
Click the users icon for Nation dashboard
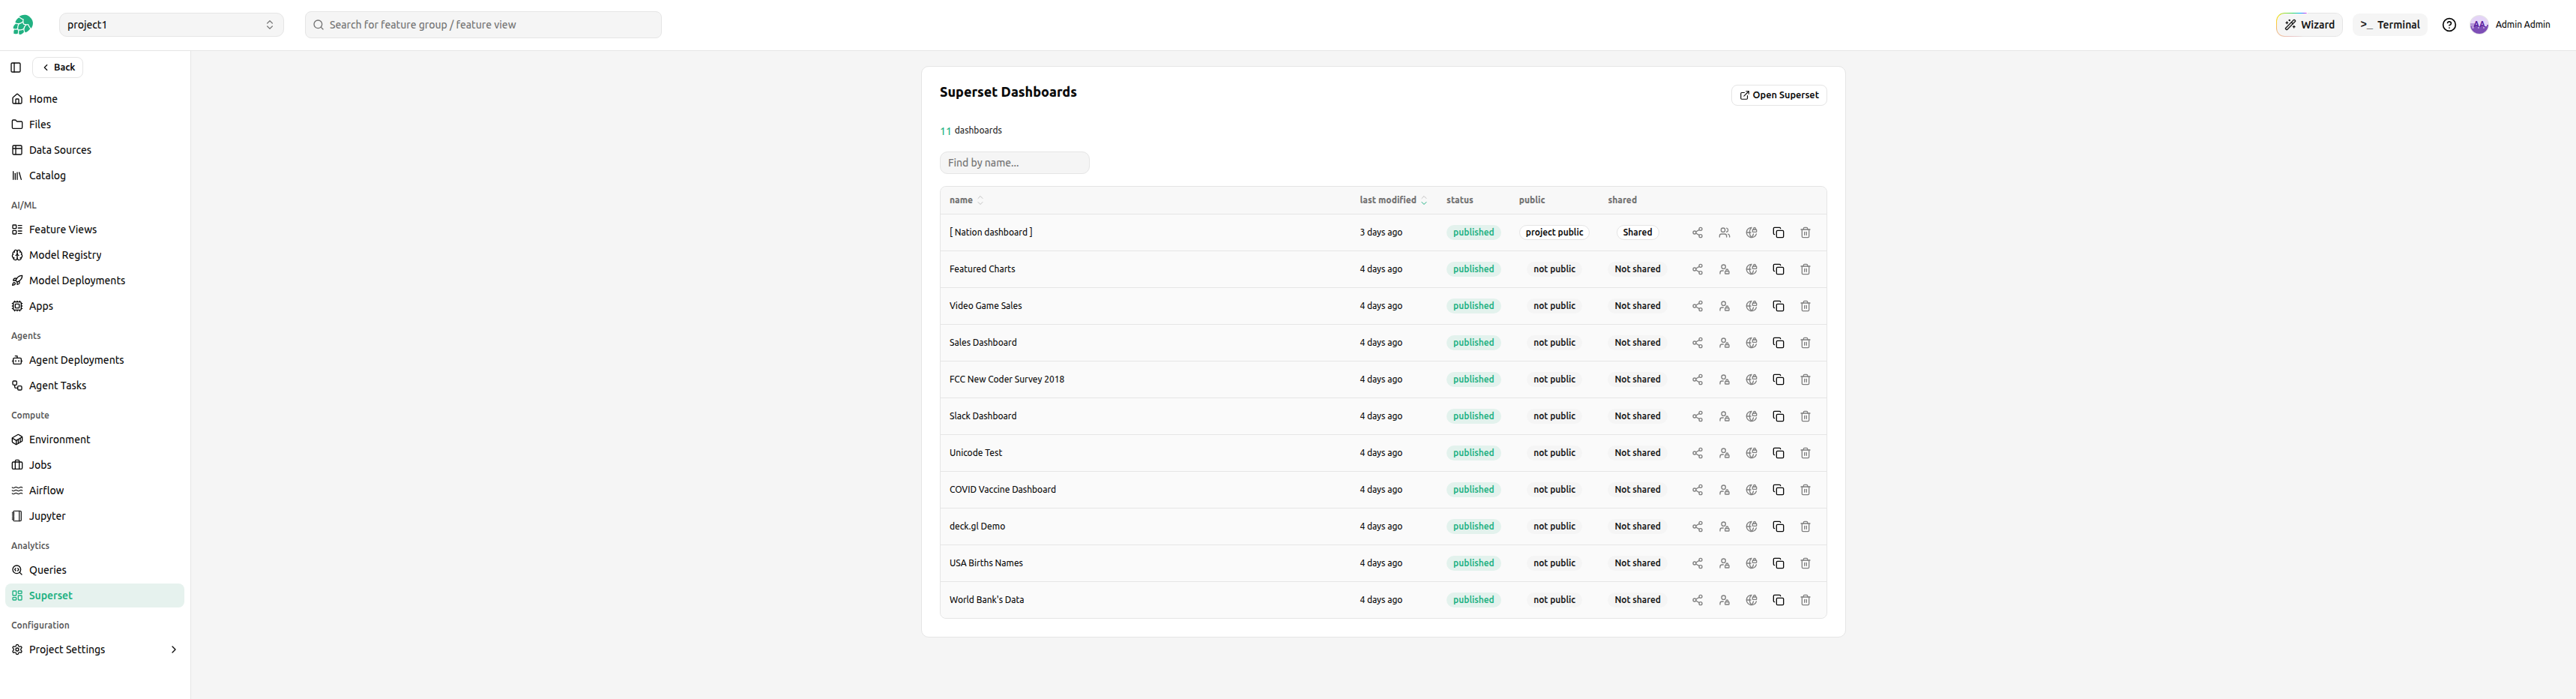(x=1724, y=233)
